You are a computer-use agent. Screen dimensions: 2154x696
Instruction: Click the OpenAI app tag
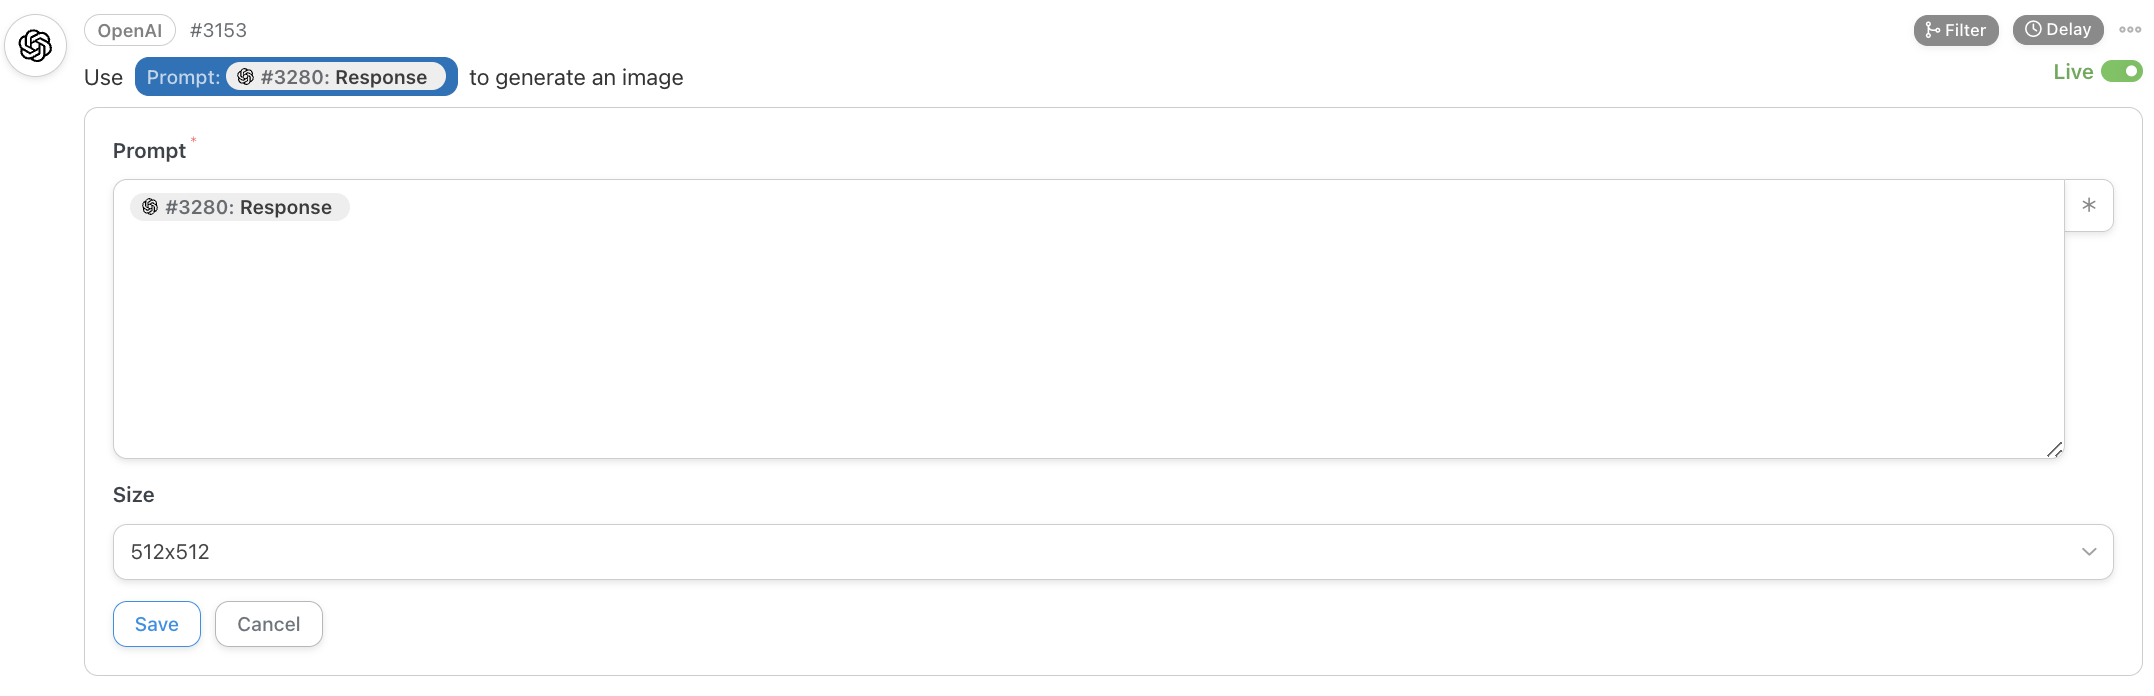pos(130,30)
